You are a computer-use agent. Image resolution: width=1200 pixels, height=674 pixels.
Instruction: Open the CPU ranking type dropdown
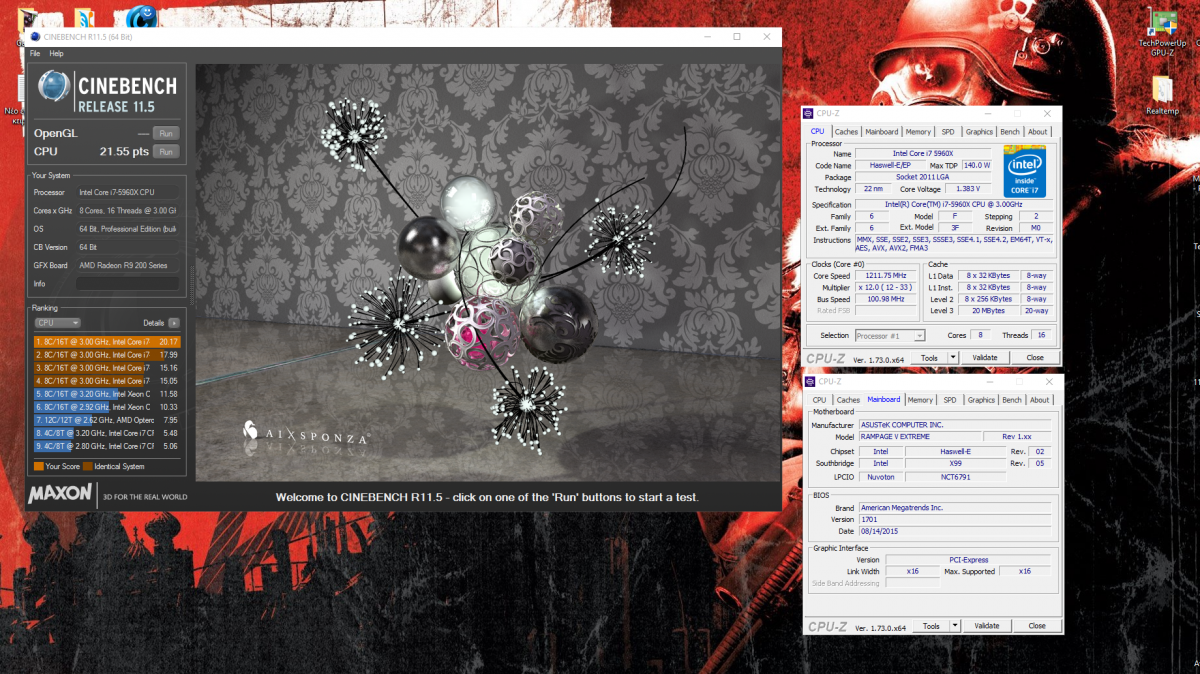point(58,323)
